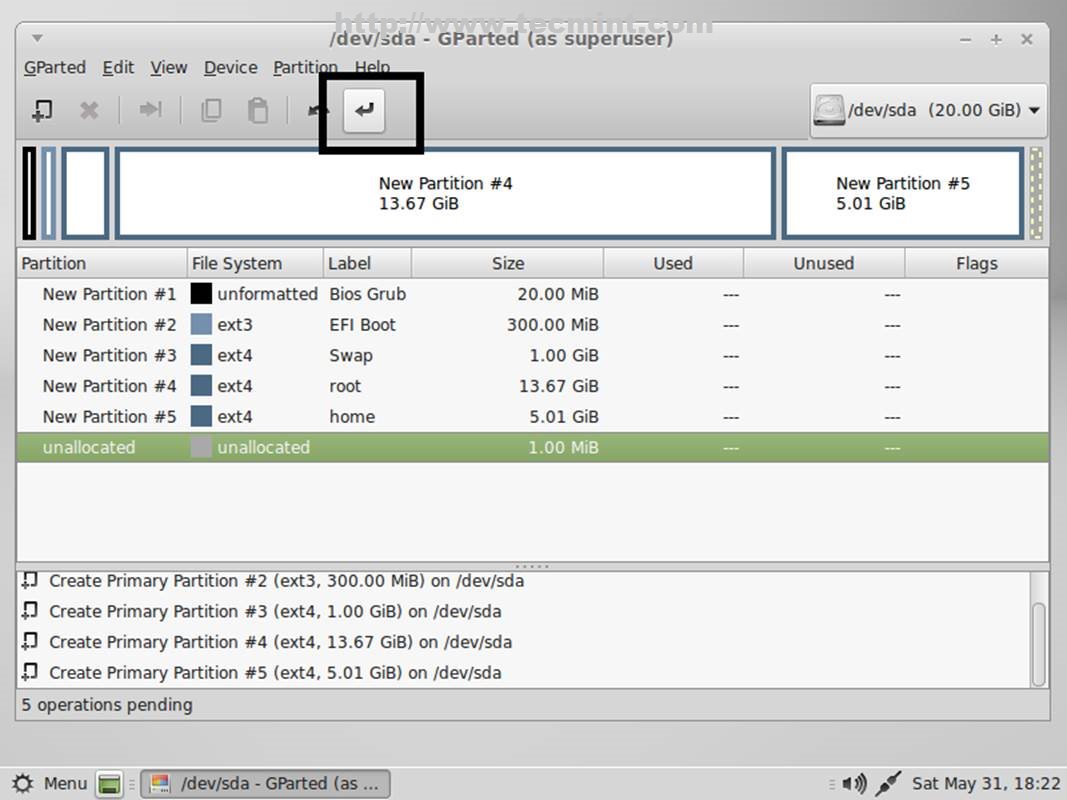Viewport: 1067px width, 800px height.
Task: Select New Partition #4 block in disk map
Action: pos(445,193)
